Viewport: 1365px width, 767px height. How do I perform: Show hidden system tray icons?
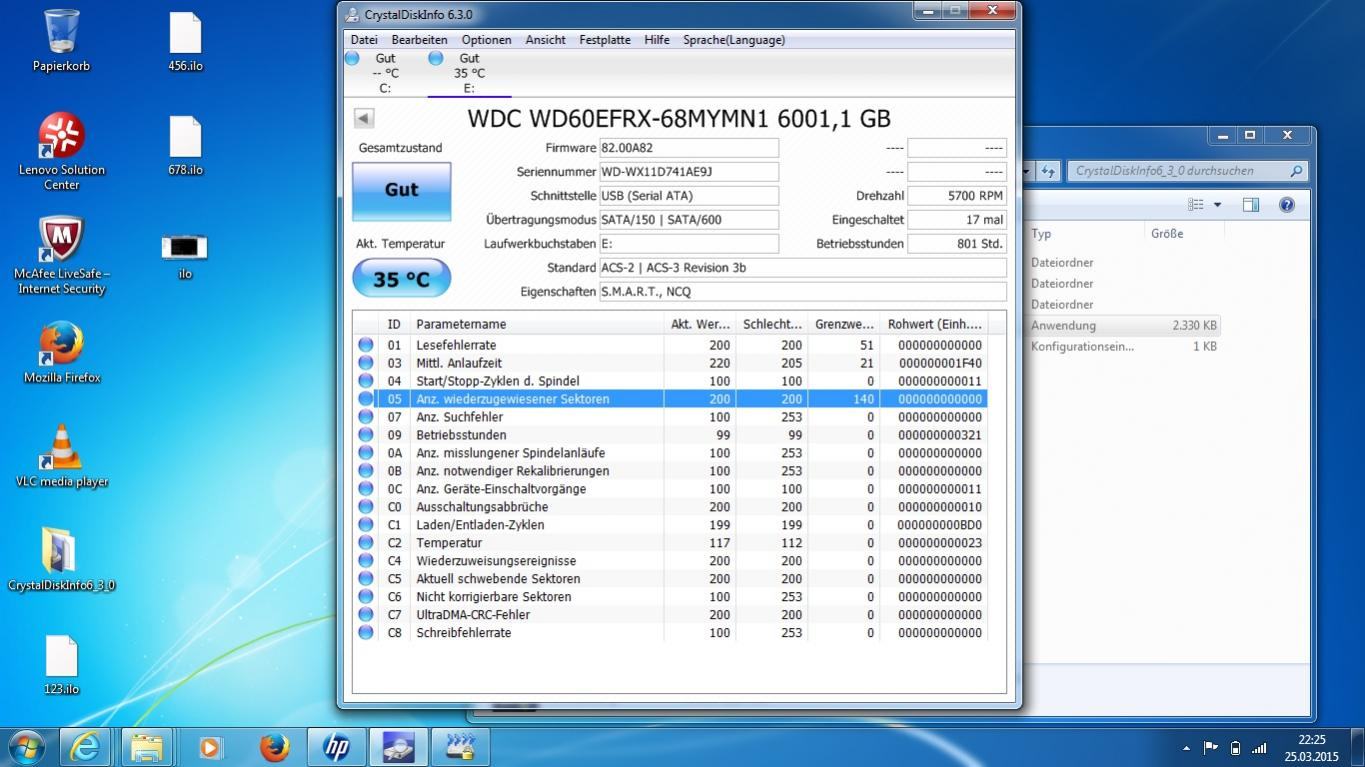click(x=1186, y=748)
